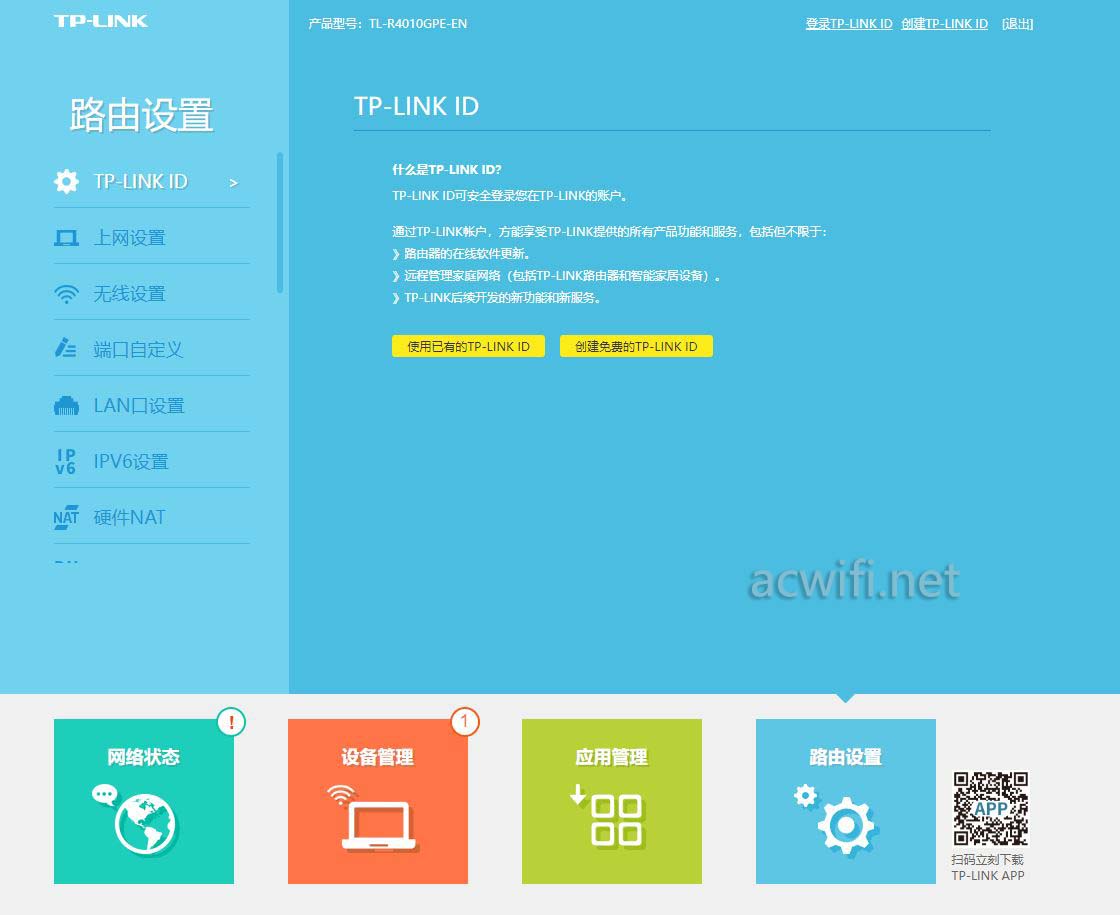
Task: Click the laptop icon for 上网设置
Action: click(x=66, y=238)
